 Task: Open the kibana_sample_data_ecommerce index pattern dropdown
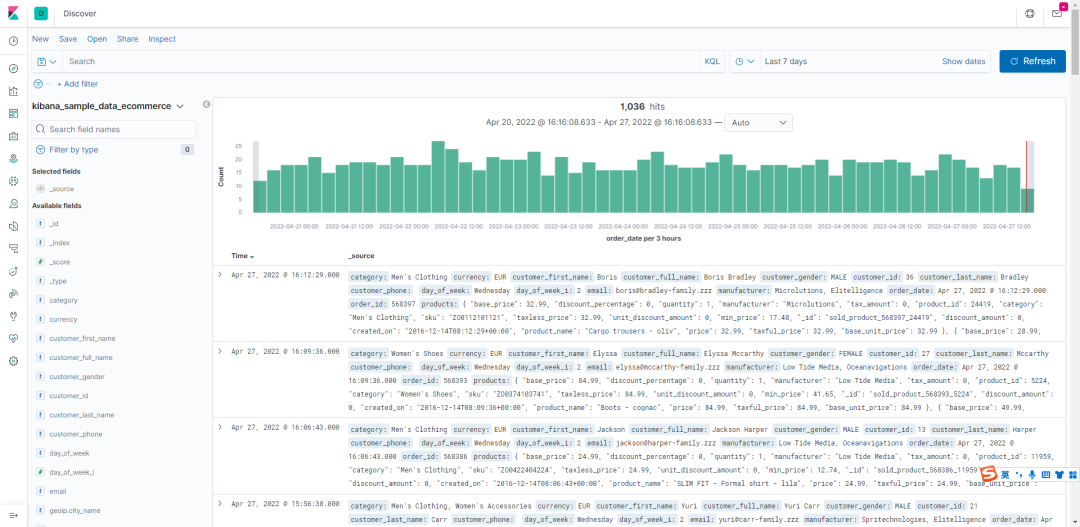coord(107,106)
